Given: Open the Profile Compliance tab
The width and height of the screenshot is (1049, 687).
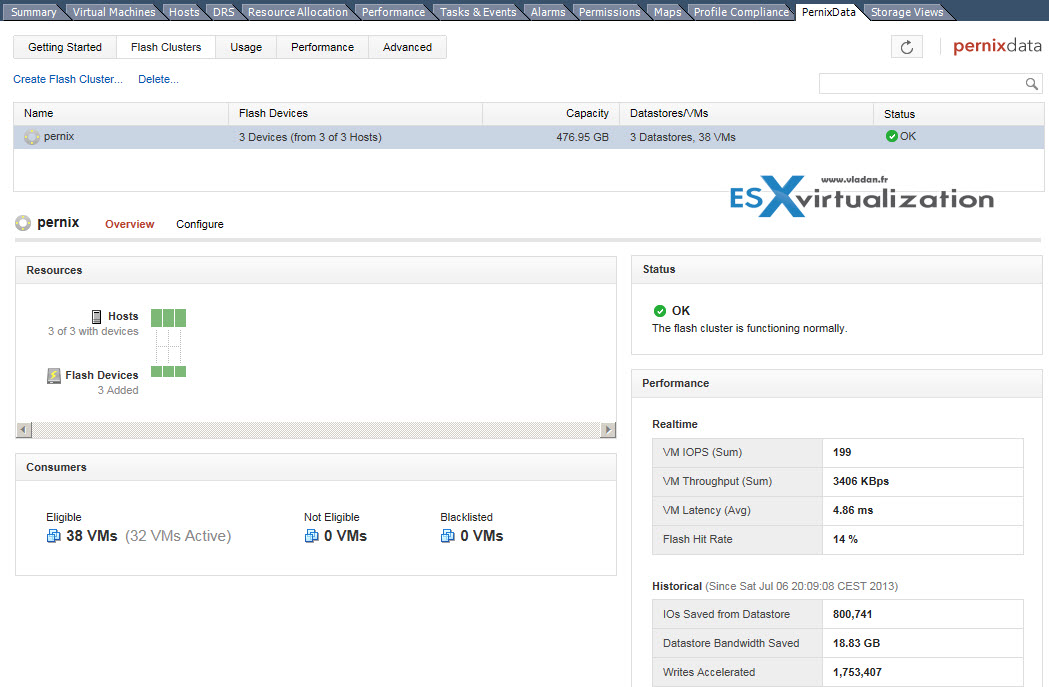Looking at the screenshot, I should 741,12.
